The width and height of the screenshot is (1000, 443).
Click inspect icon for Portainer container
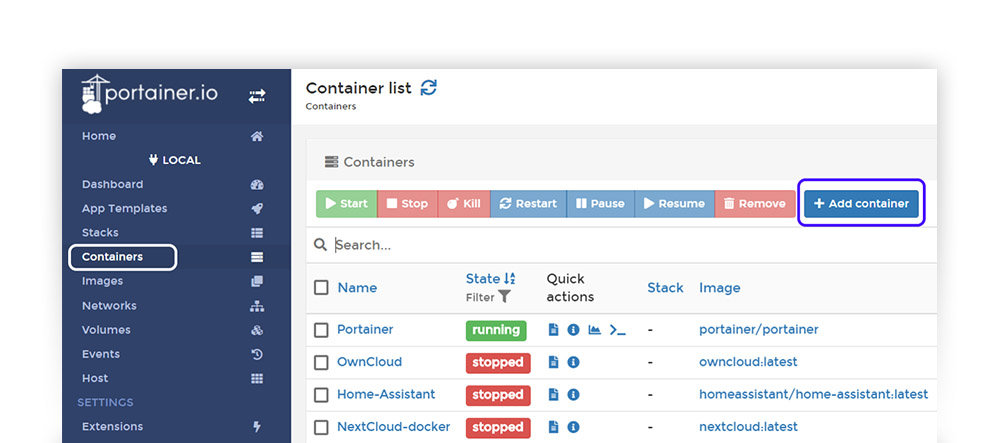(573, 330)
